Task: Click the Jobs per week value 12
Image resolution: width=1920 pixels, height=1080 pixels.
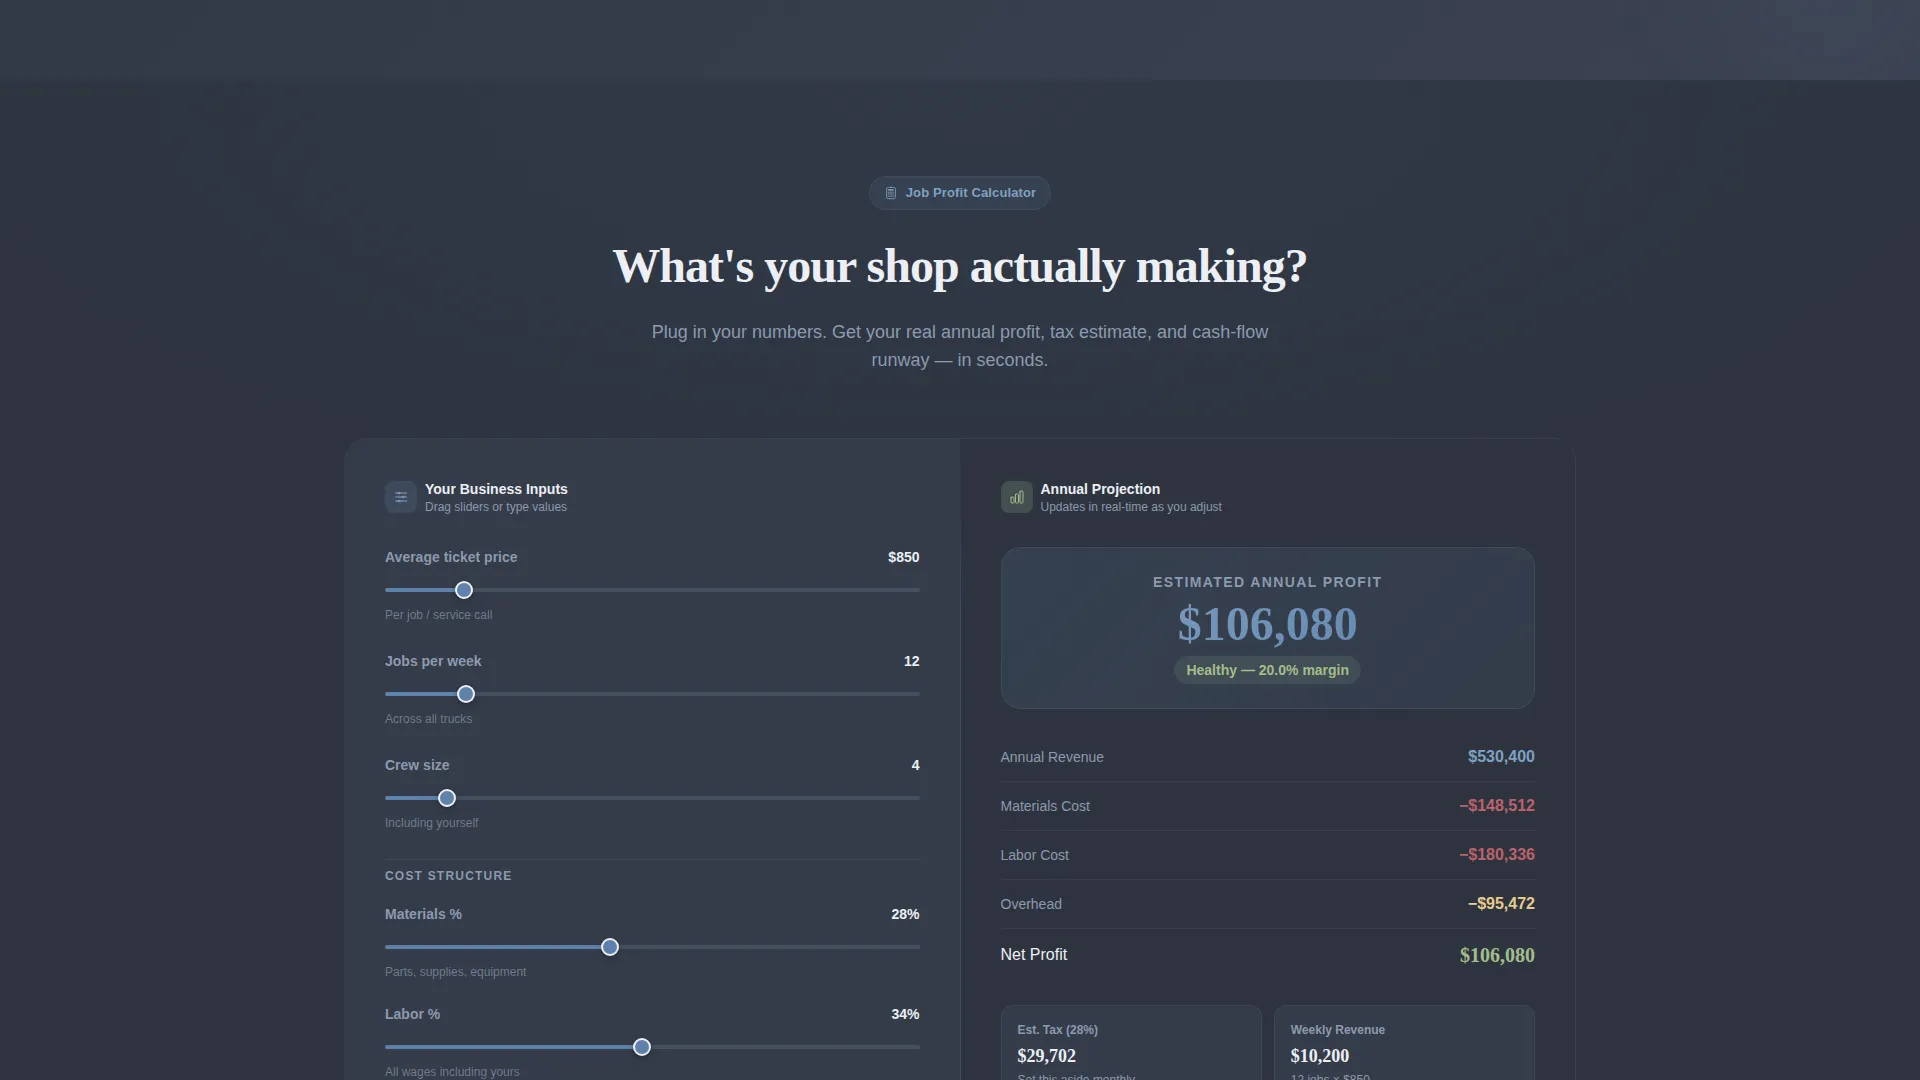Action: point(911,661)
